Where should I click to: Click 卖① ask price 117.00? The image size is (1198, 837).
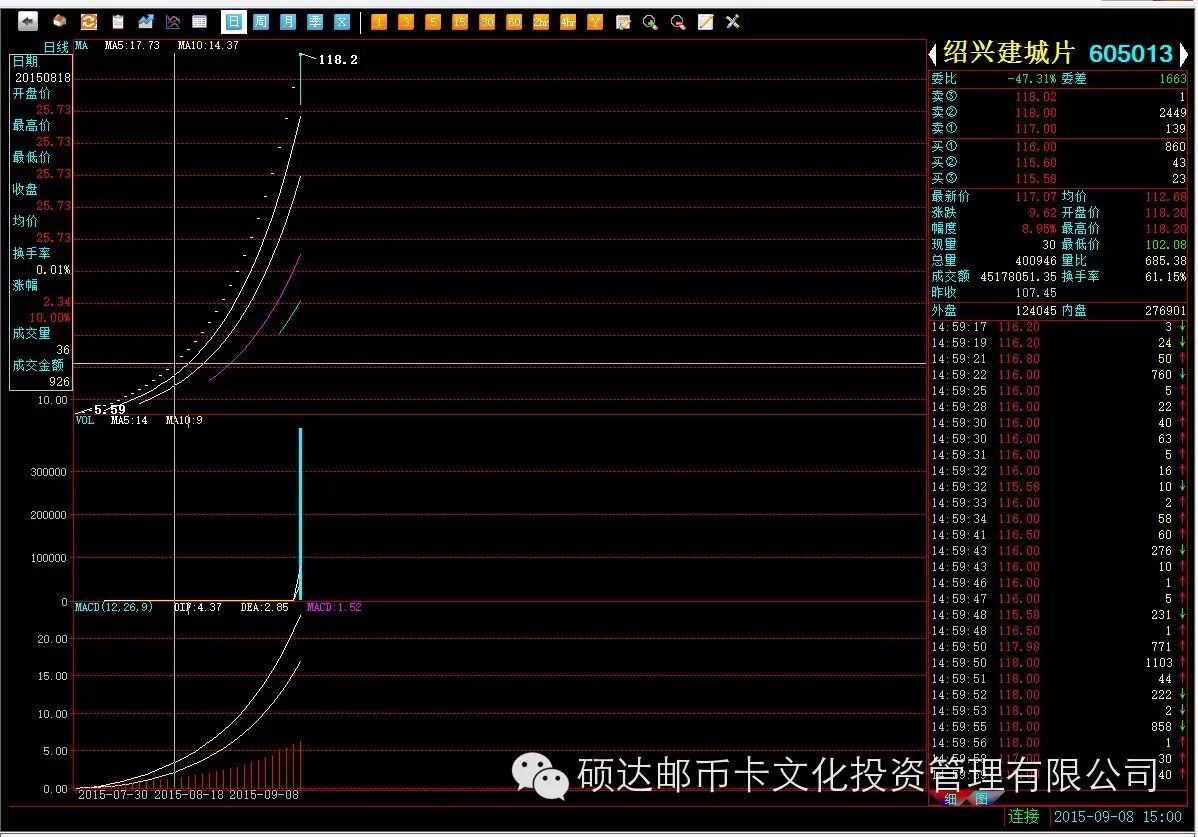(1035, 129)
